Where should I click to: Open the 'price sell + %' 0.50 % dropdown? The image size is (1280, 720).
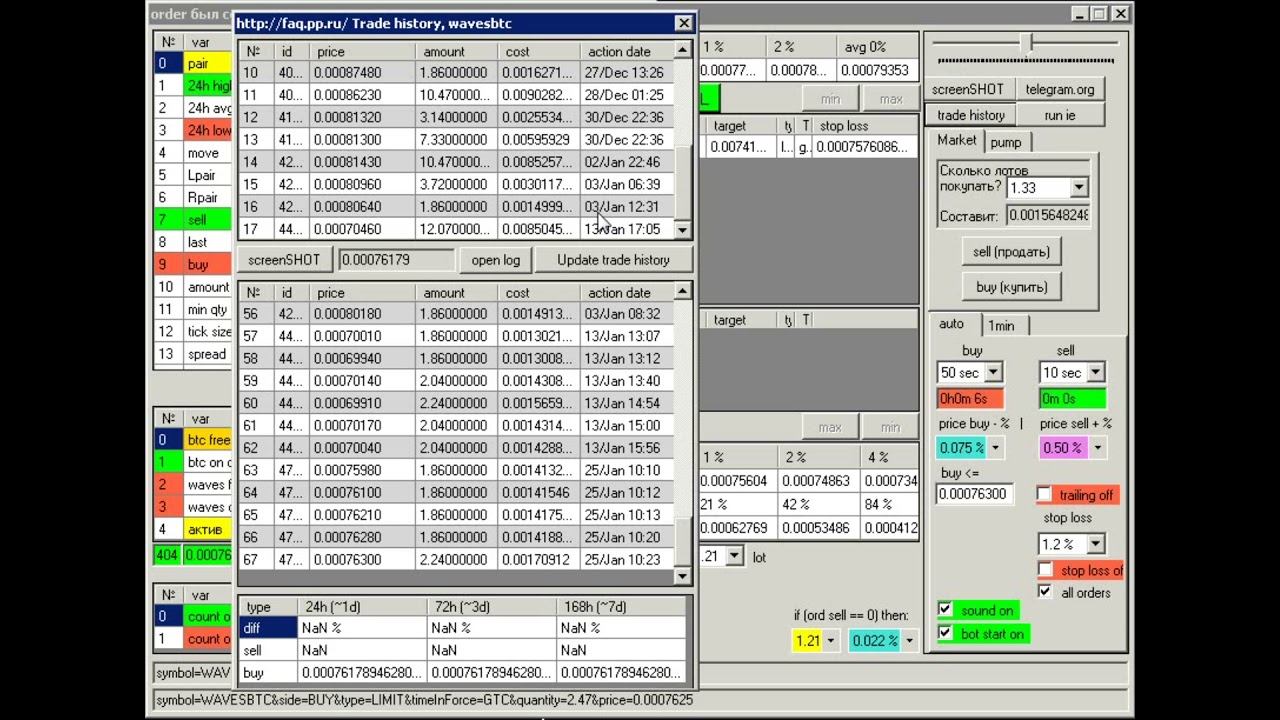1097,448
